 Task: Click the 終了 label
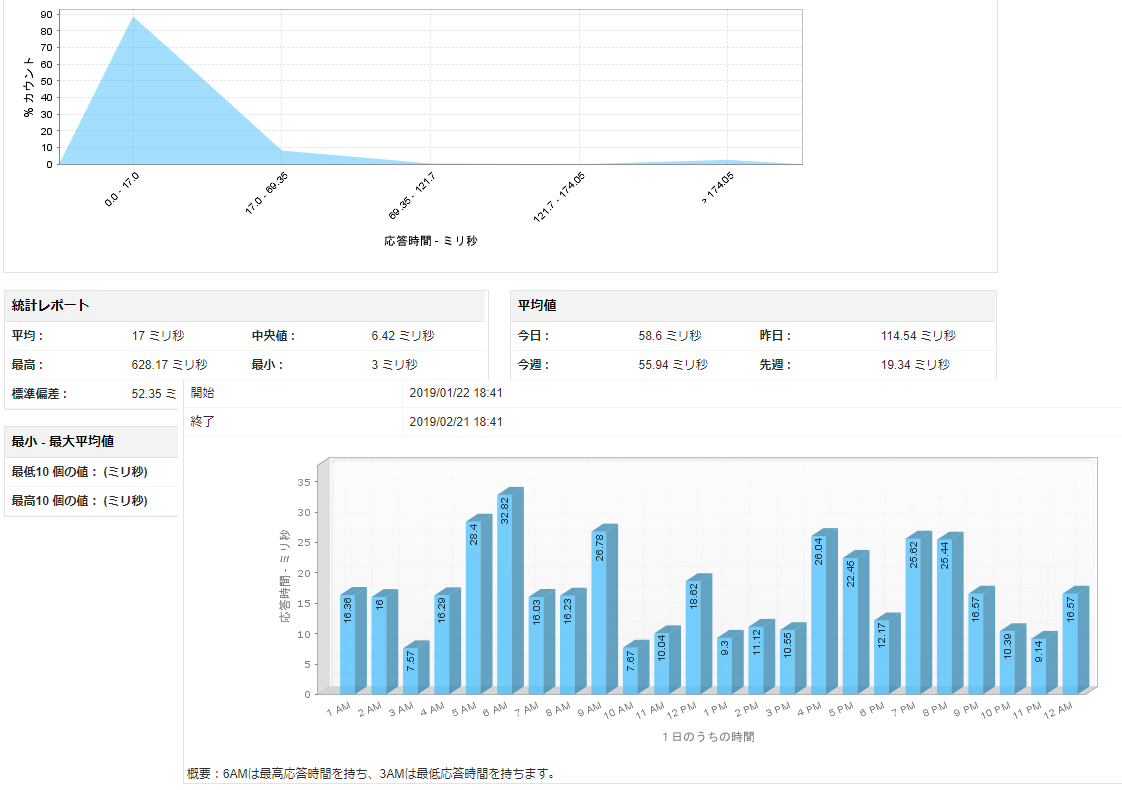pyautogui.click(x=203, y=422)
